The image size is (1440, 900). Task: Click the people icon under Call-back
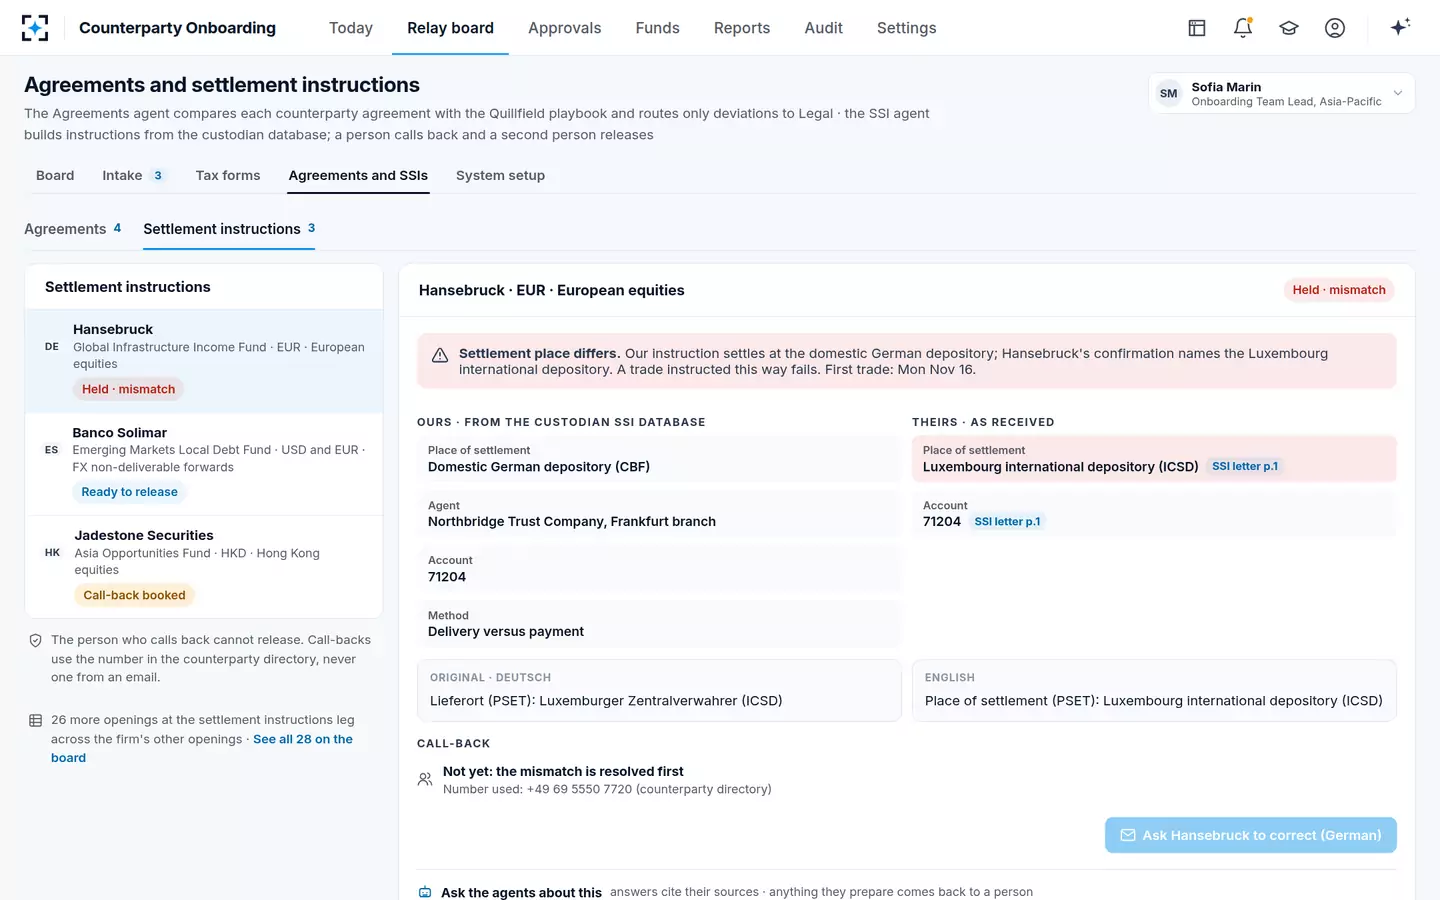425,779
